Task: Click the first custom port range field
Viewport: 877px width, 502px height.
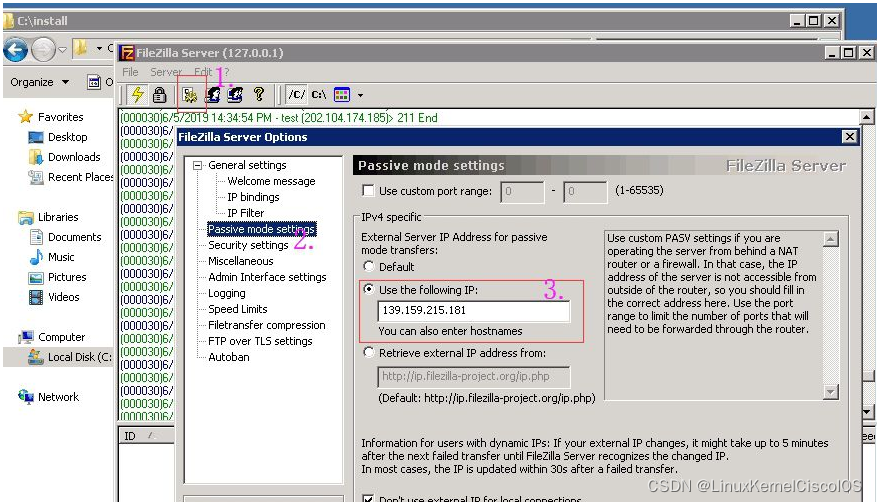Action: [x=522, y=192]
